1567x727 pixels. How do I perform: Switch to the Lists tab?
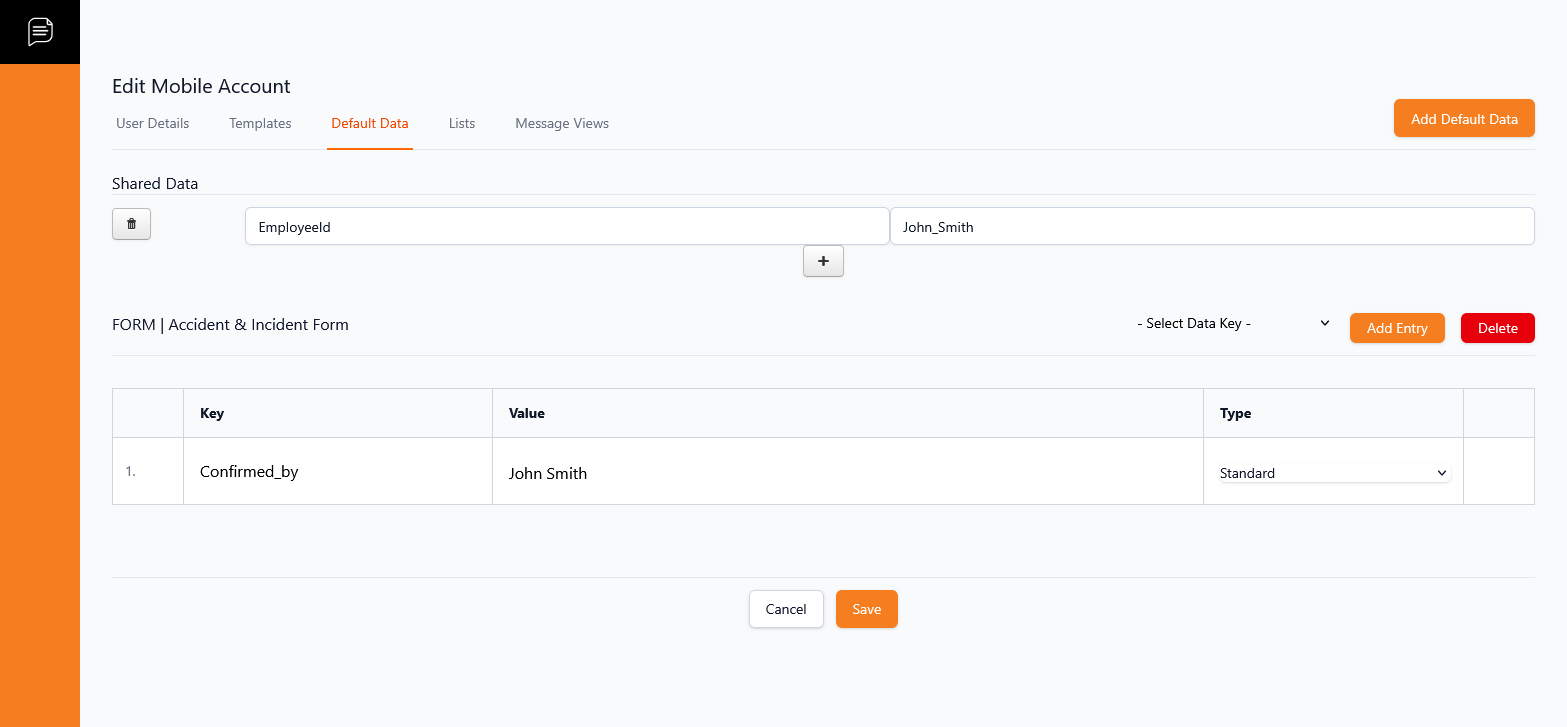coord(462,123)
